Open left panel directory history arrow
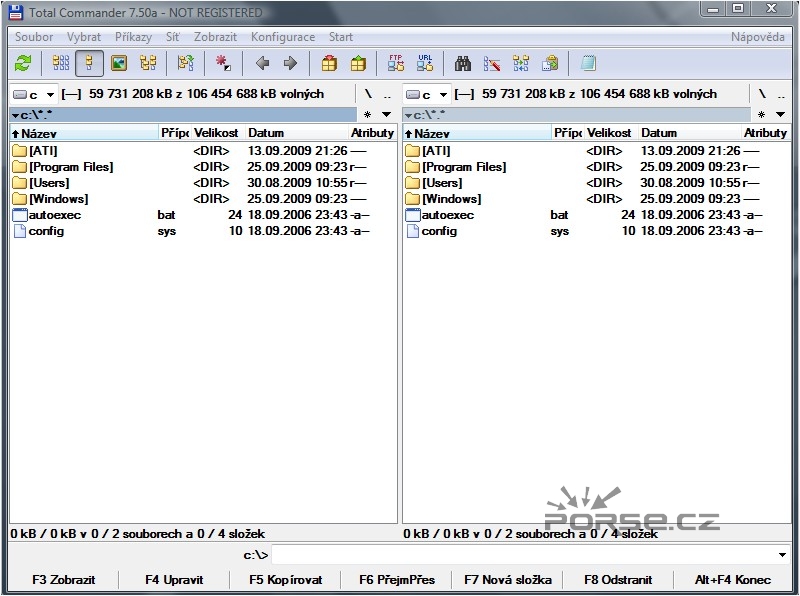The image size is (800, 596). (x=387, y=115)
